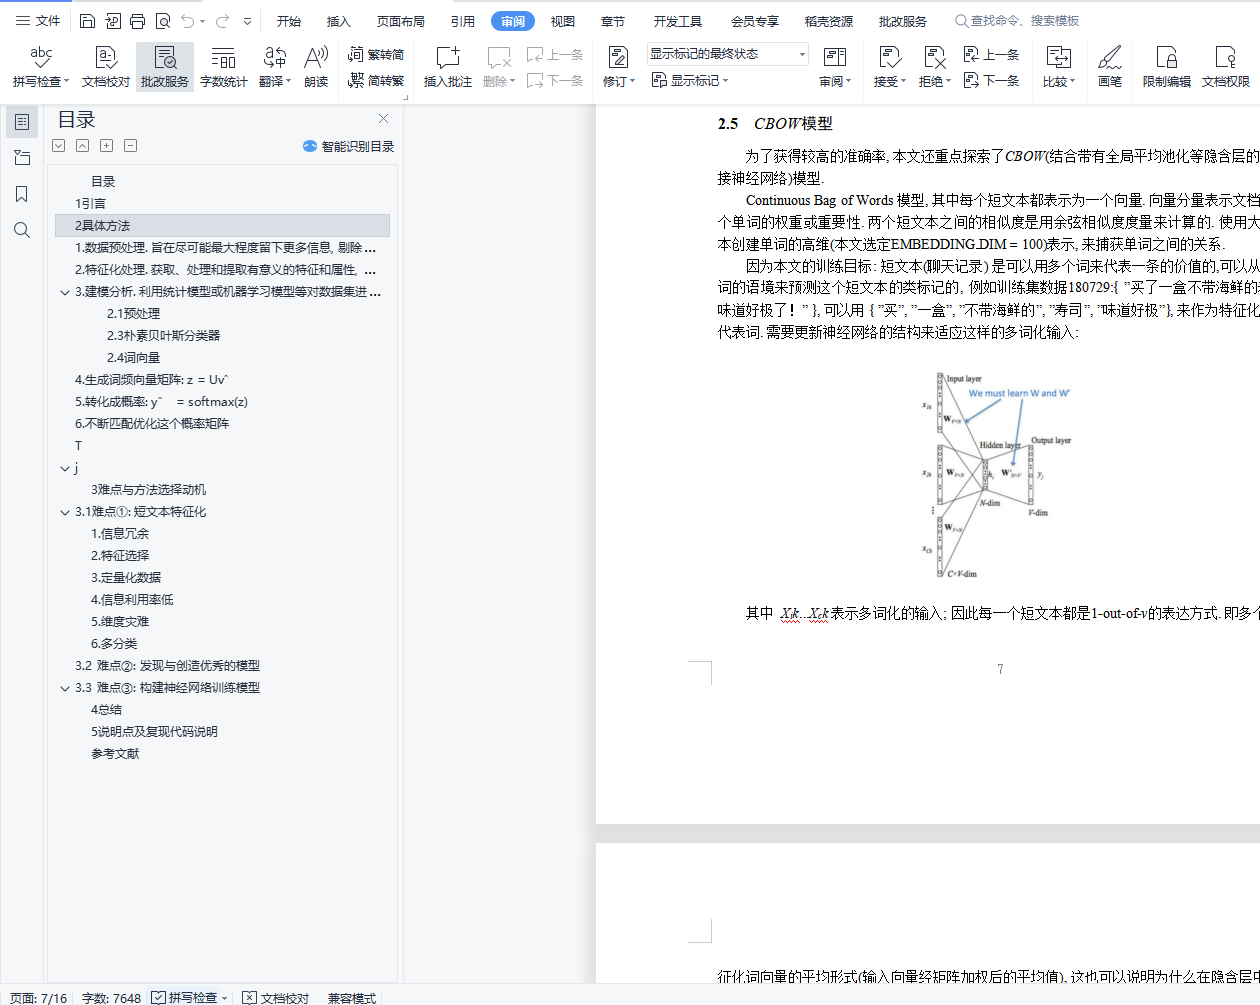Open the outline view icon in left sidebar
The image size is (1260, 1005).
click(22, 122)
